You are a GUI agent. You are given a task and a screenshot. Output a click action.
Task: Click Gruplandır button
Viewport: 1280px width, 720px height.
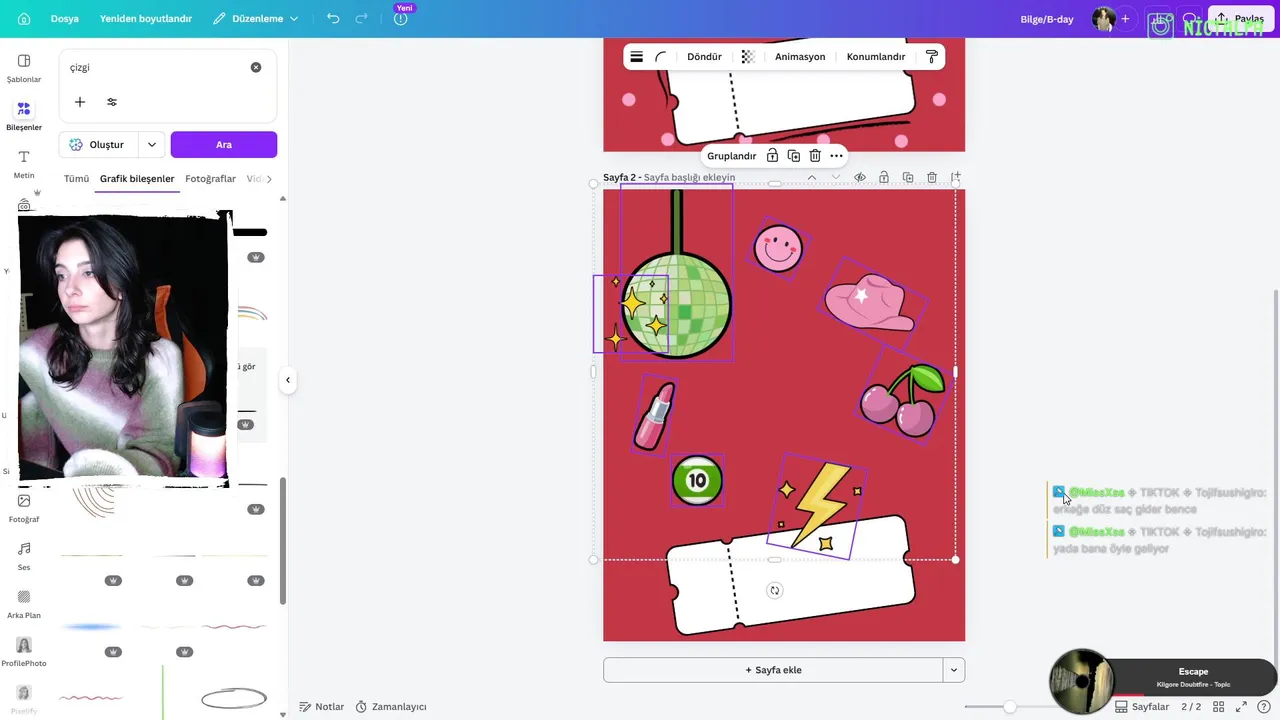point(732,156)
